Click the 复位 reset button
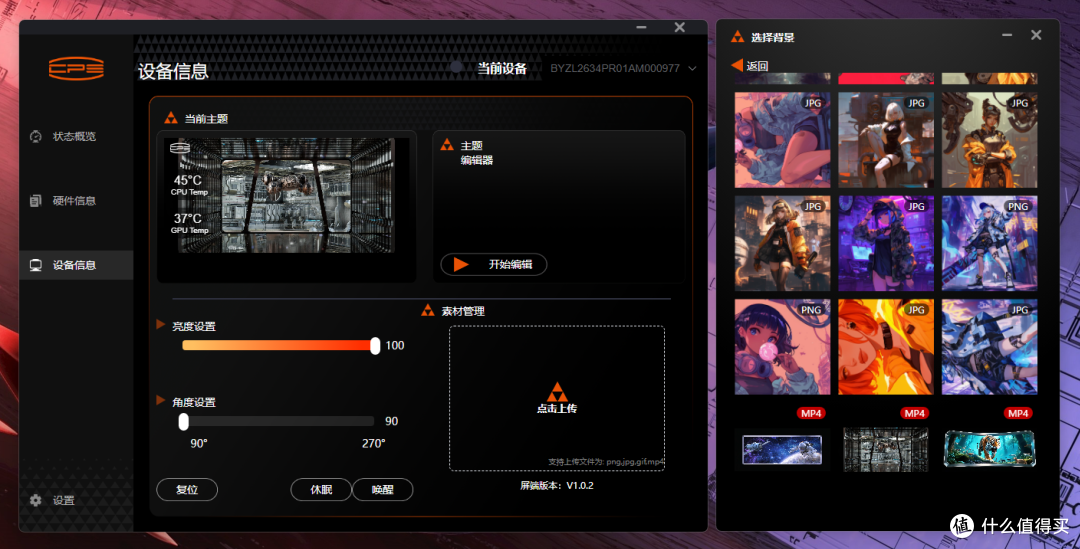Screen dimensions: 1080x549 [x=187, y=490]
